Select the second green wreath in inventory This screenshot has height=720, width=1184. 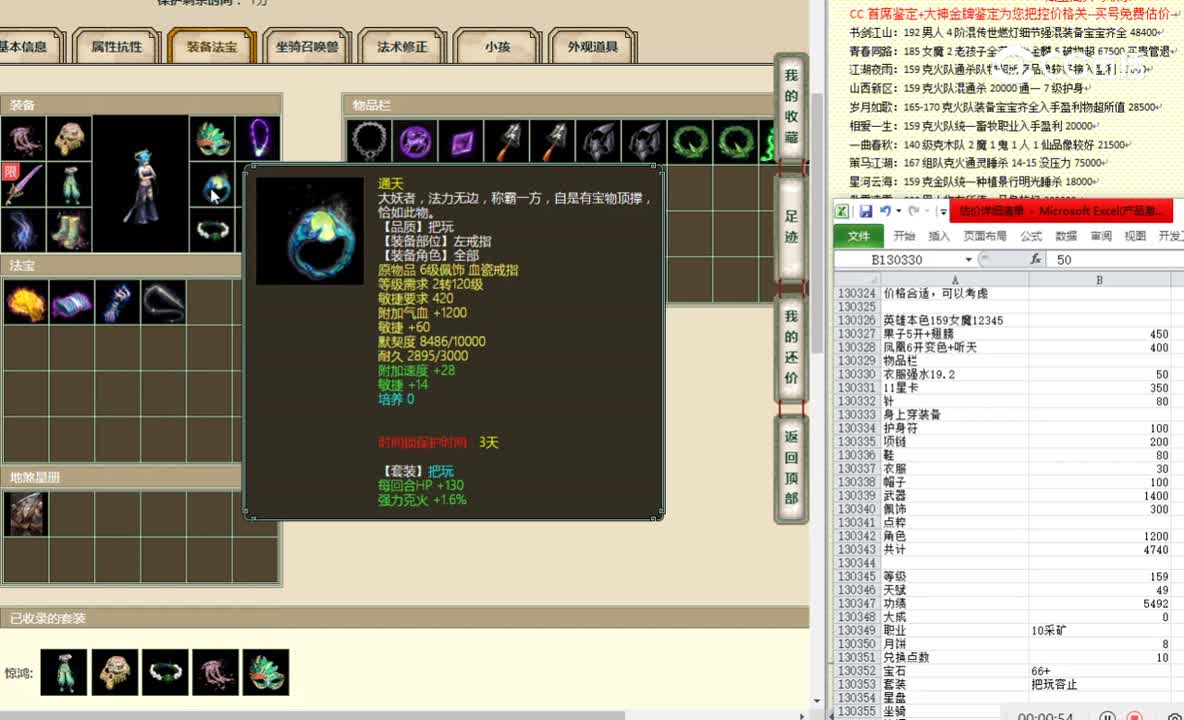tap(736, 141)
